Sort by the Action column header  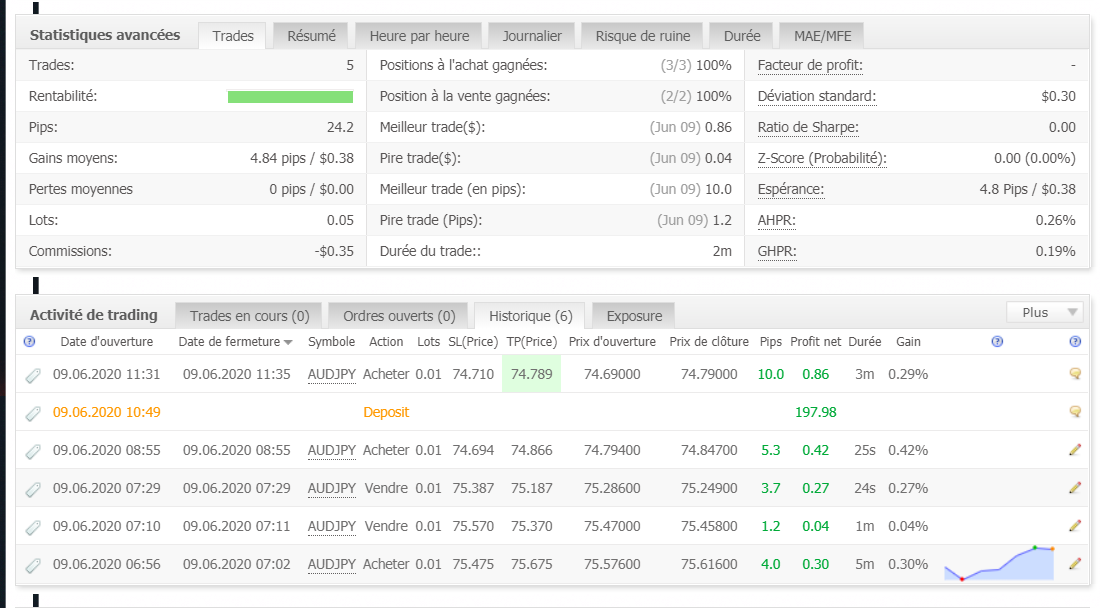tap(386, 342)
